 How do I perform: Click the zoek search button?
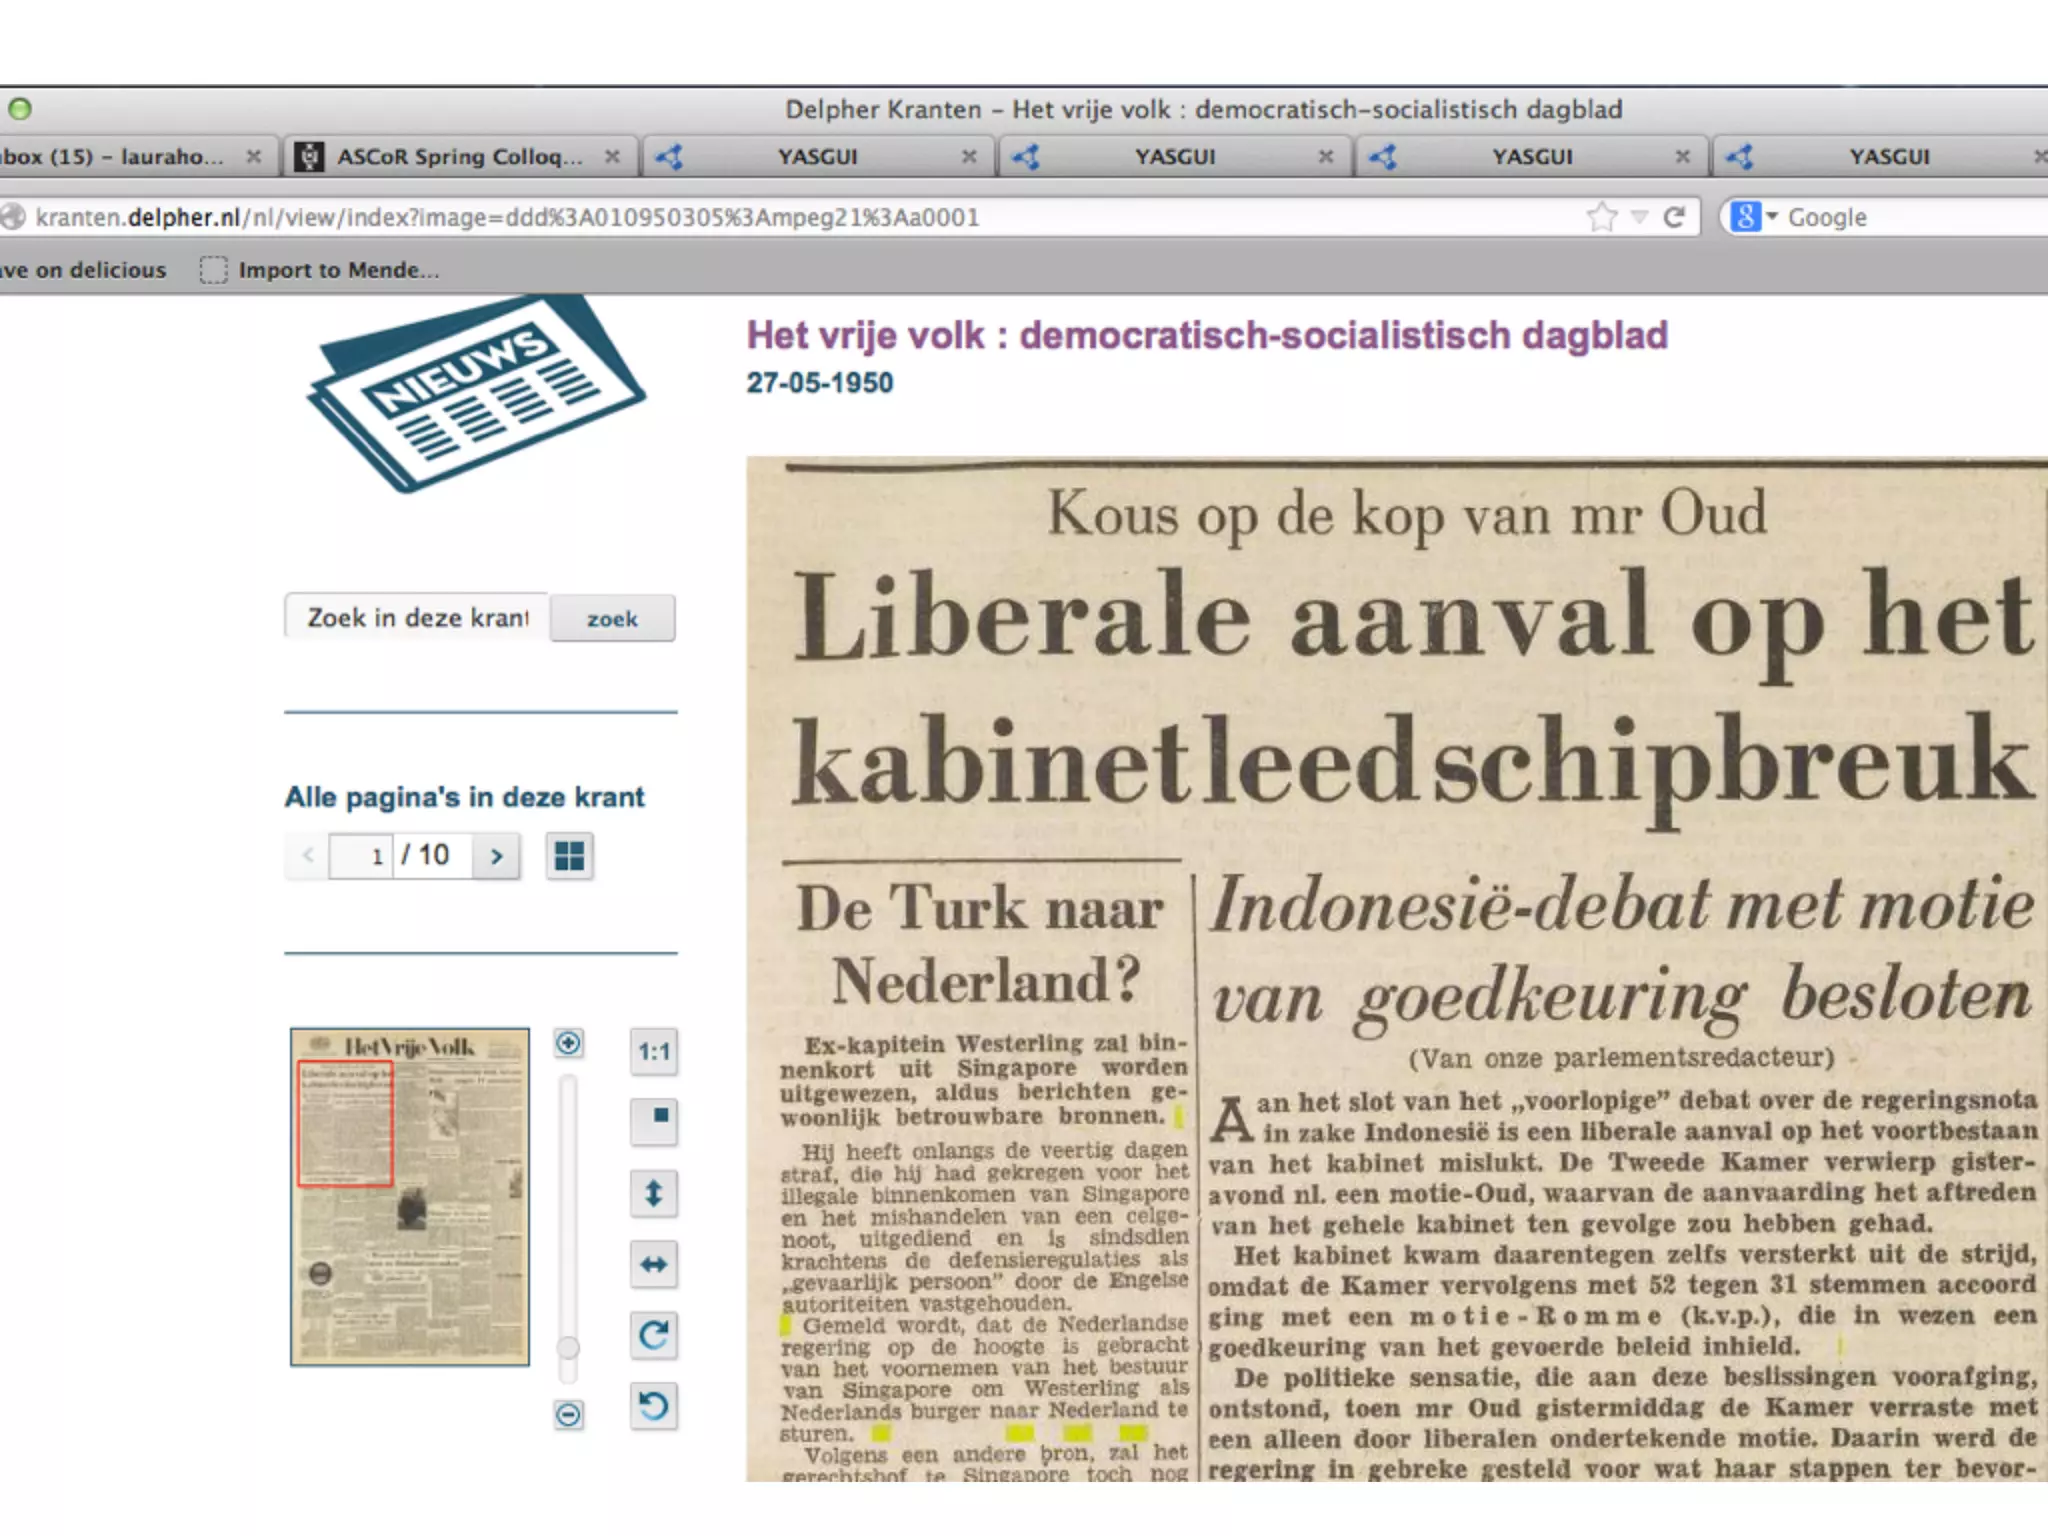point(612,619)
